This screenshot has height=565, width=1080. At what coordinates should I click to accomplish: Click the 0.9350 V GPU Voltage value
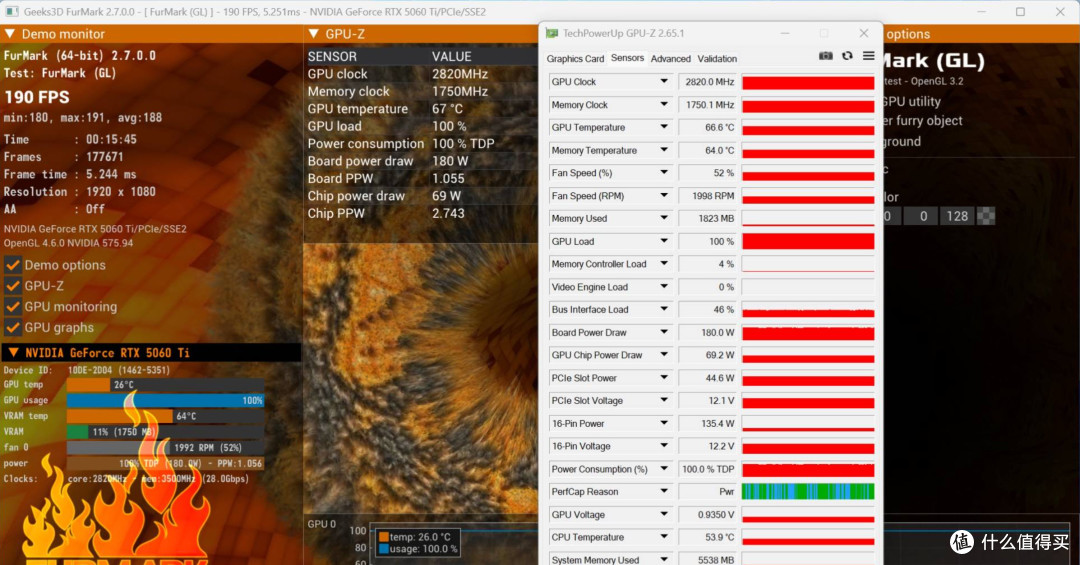[707, 515]
